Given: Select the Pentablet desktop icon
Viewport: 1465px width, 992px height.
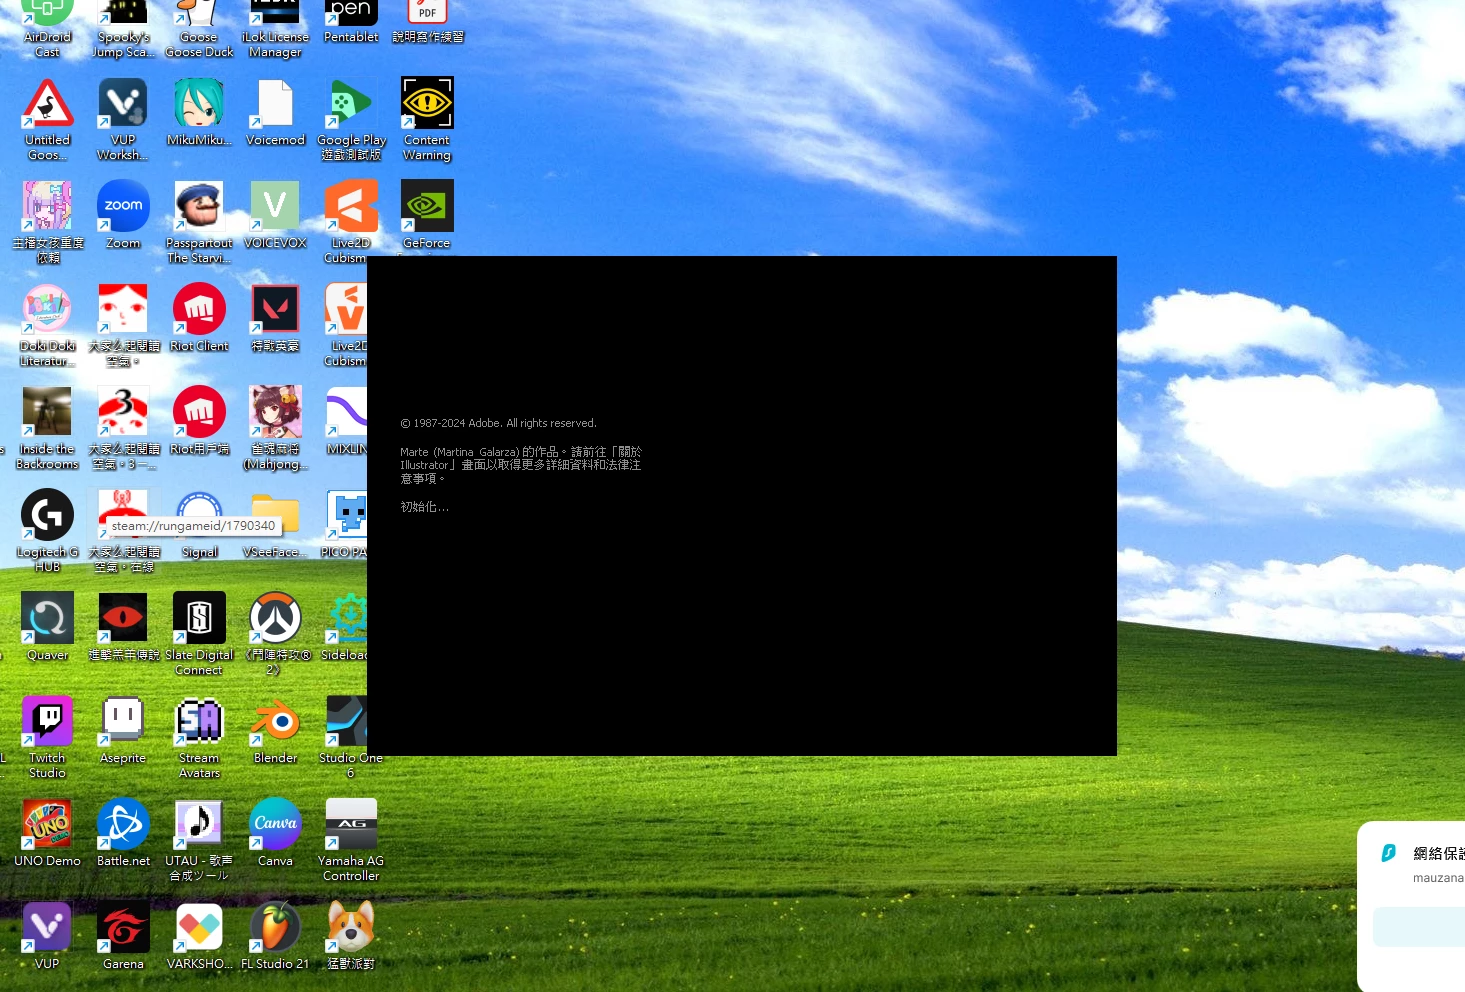Looking at the screenshot, I should [351, 22].
